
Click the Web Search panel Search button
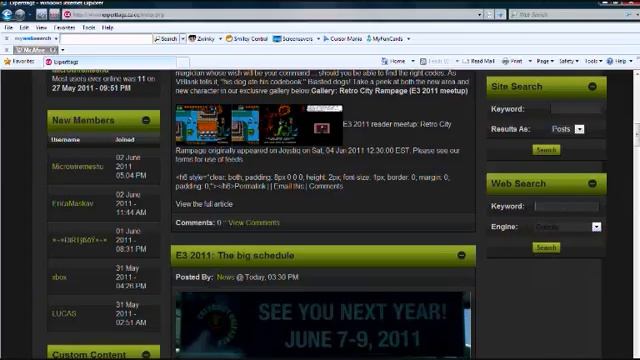tap(546, 247)
